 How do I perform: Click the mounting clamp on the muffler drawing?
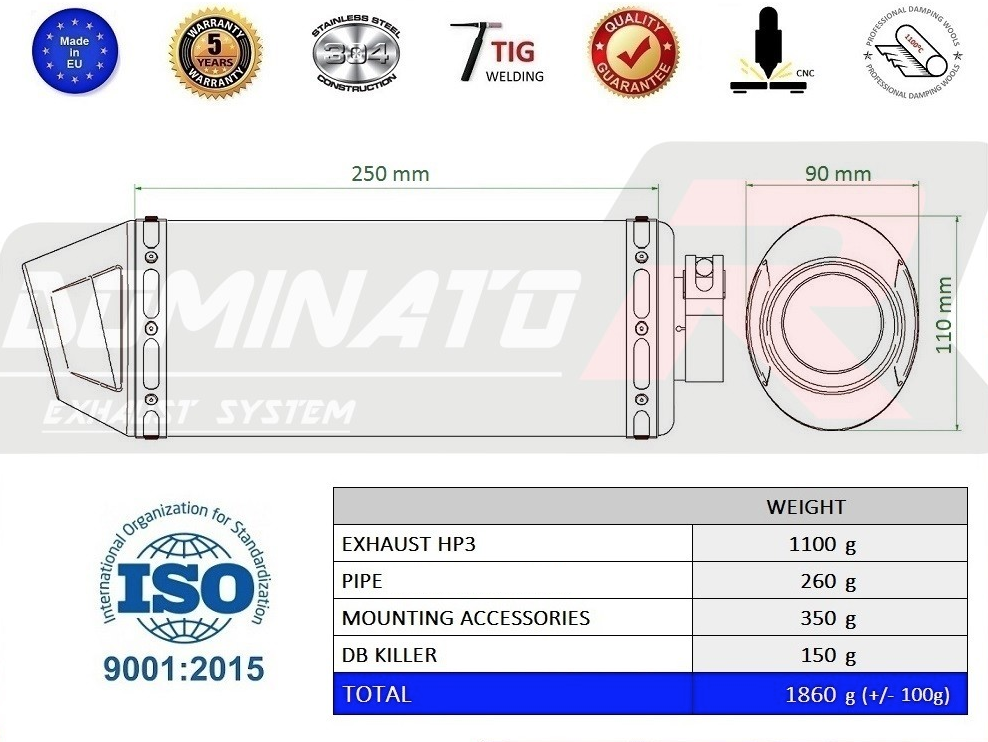tap(703, 316)
